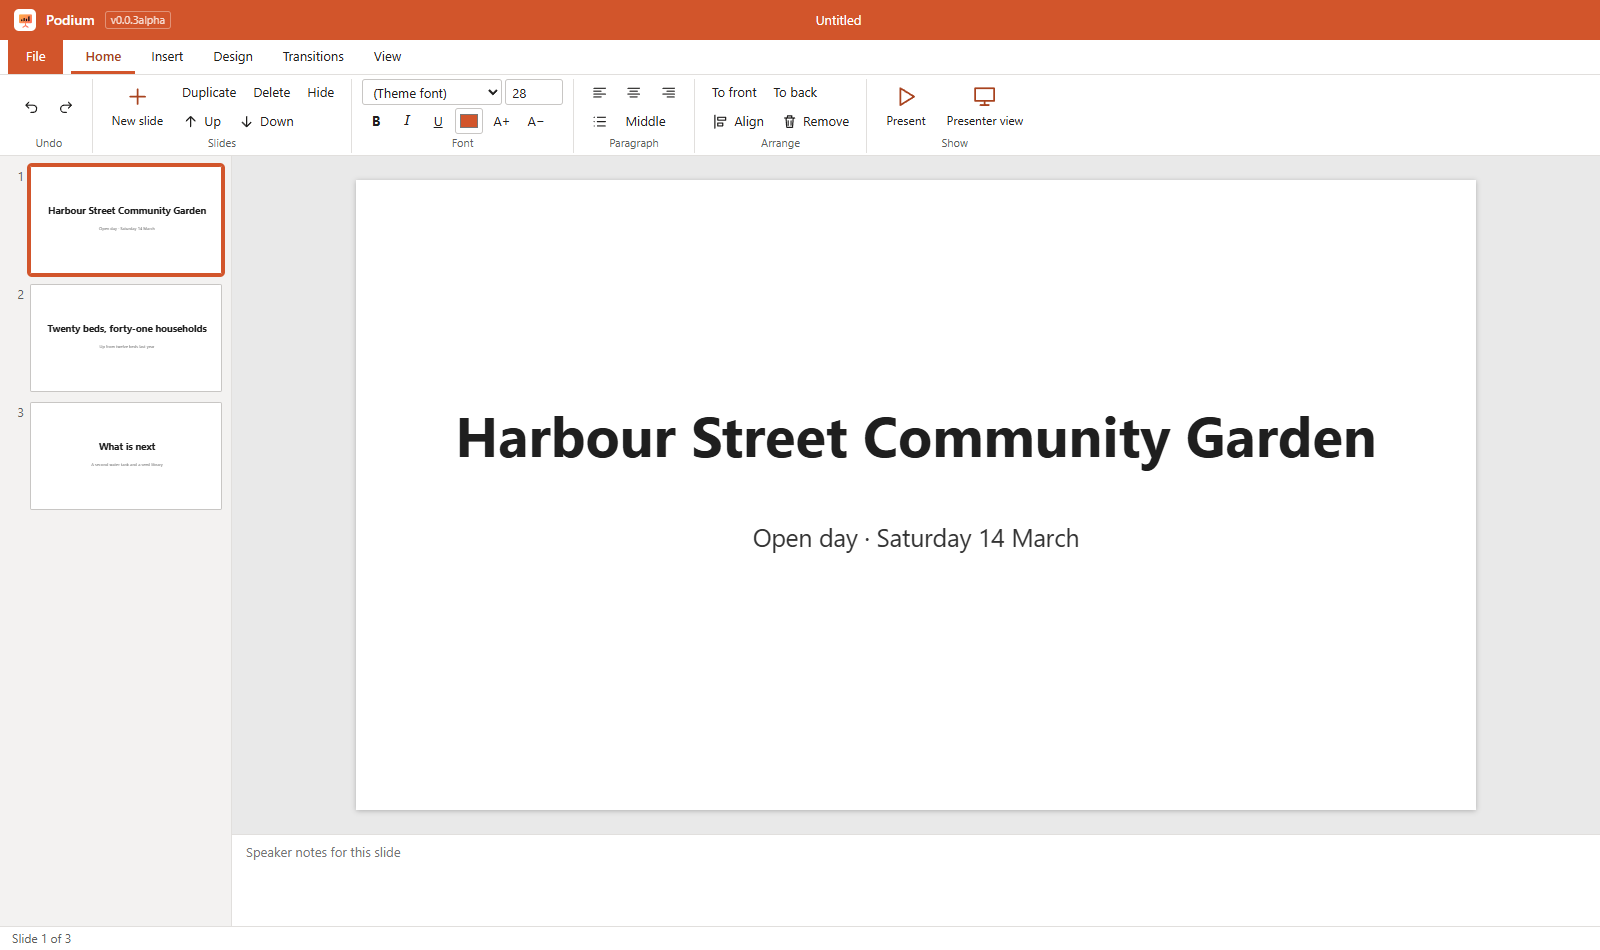This screenshot has width=1600, height=950.
Task: Align text right
Action: point(668,93)
